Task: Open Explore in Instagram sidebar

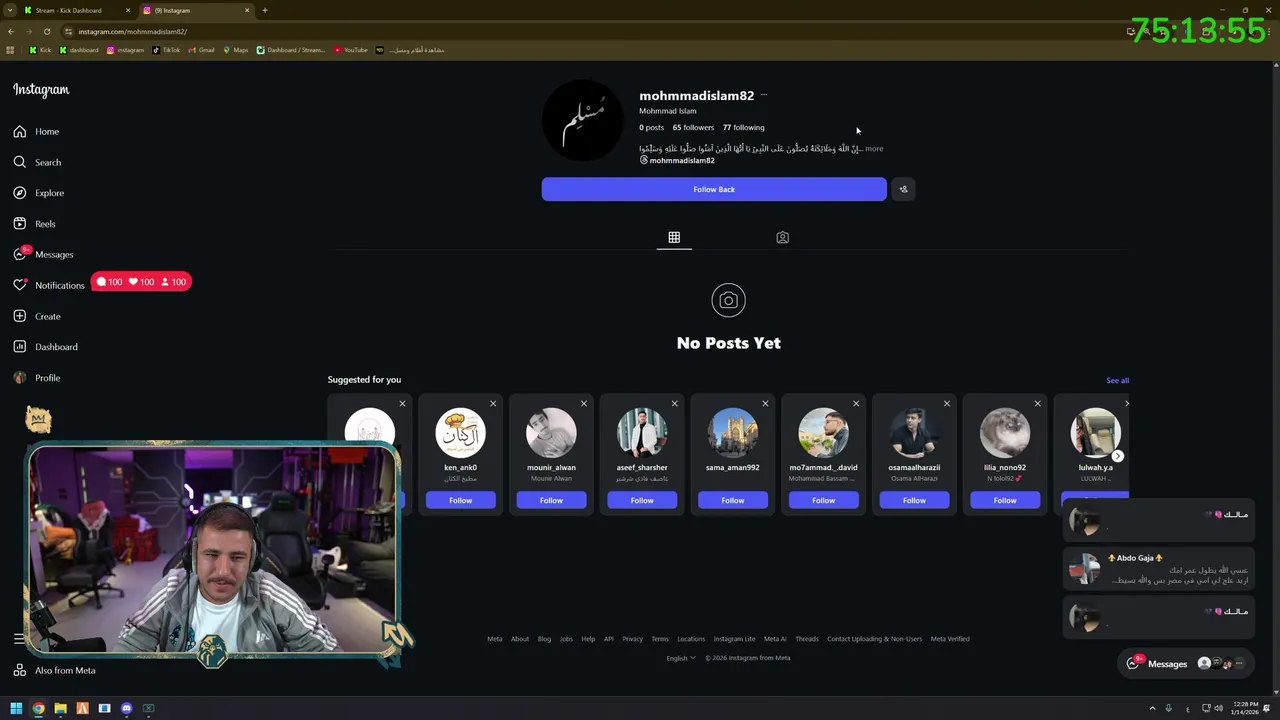Action: [x=39, y=193]
